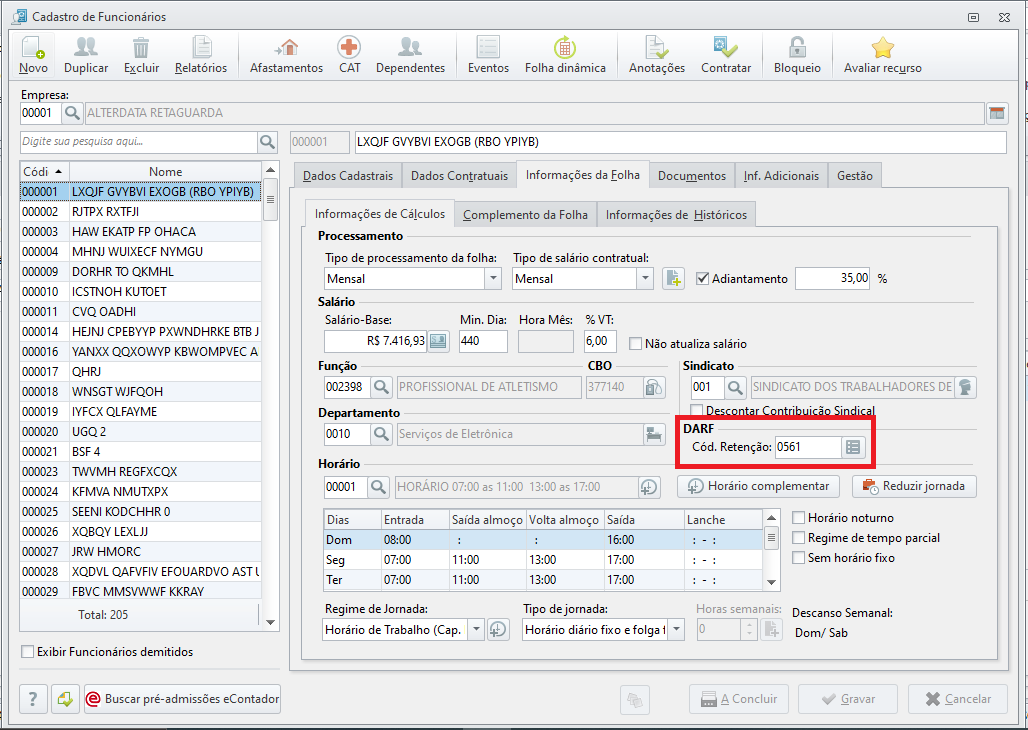Open the Documentos tab
The image size is (1028, 730).
[x=692, y=176]
